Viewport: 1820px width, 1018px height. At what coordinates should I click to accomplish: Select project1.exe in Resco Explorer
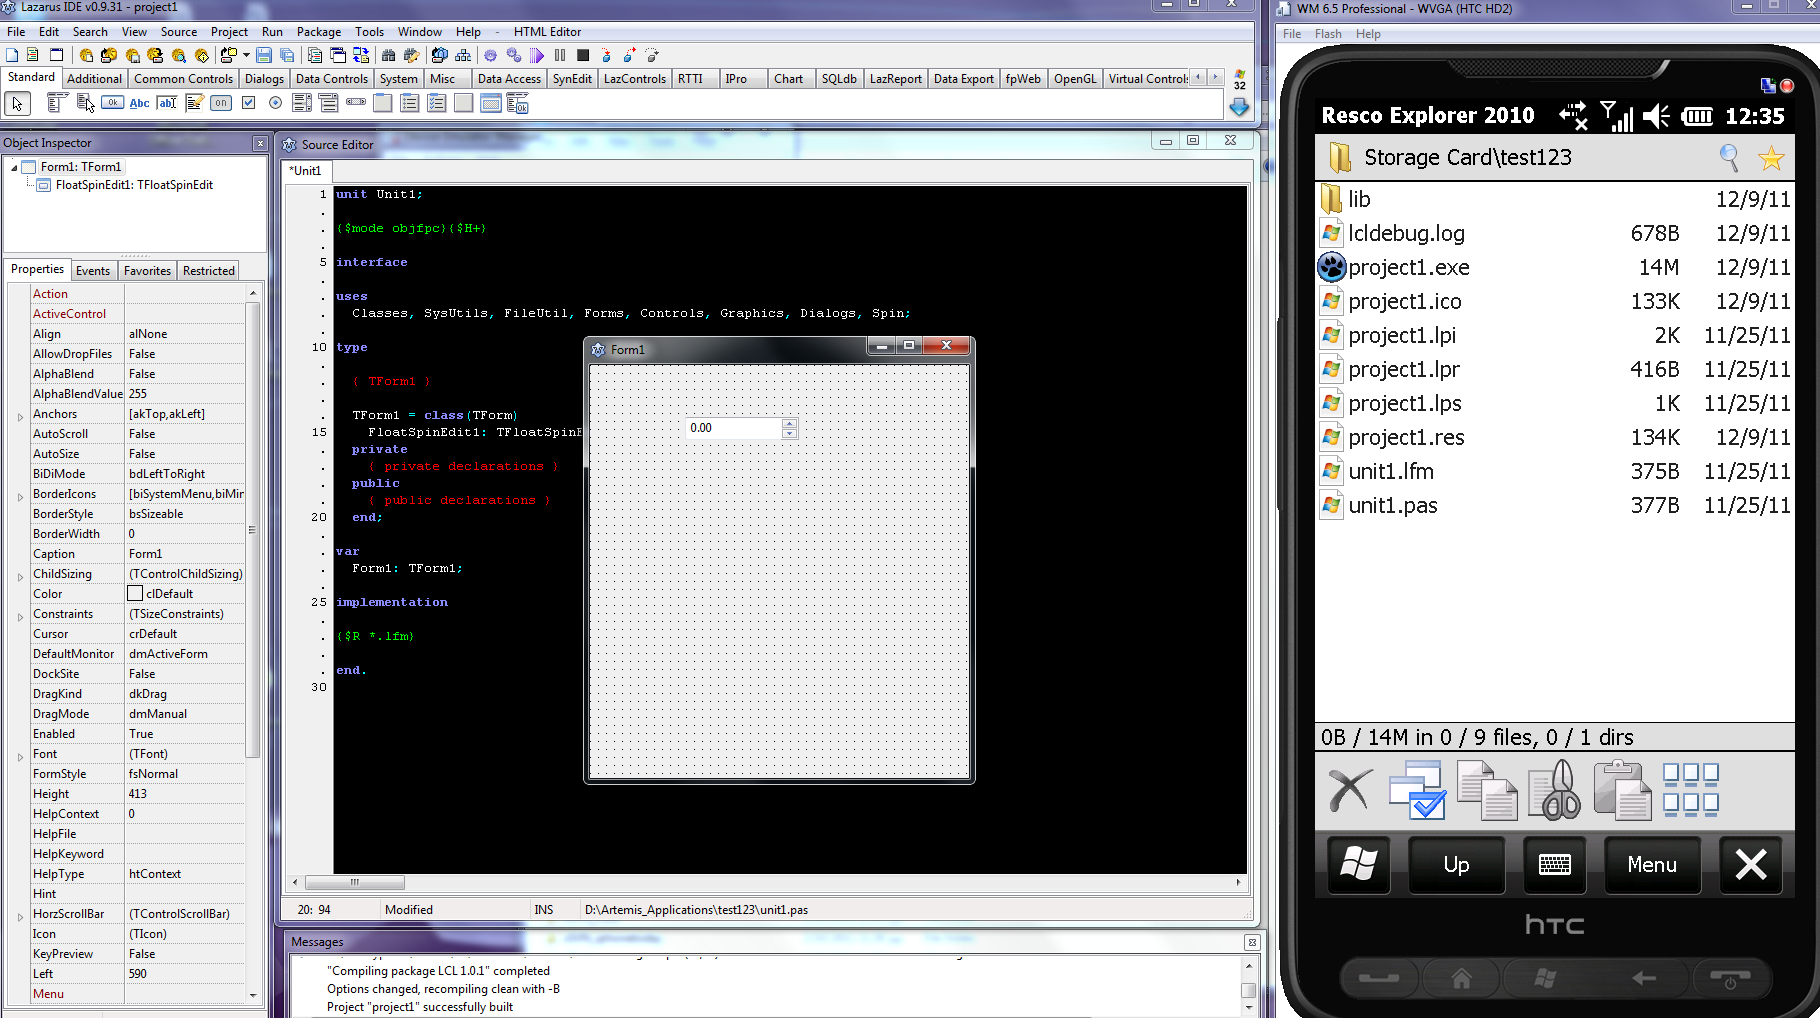click(x=1555, y=267)
